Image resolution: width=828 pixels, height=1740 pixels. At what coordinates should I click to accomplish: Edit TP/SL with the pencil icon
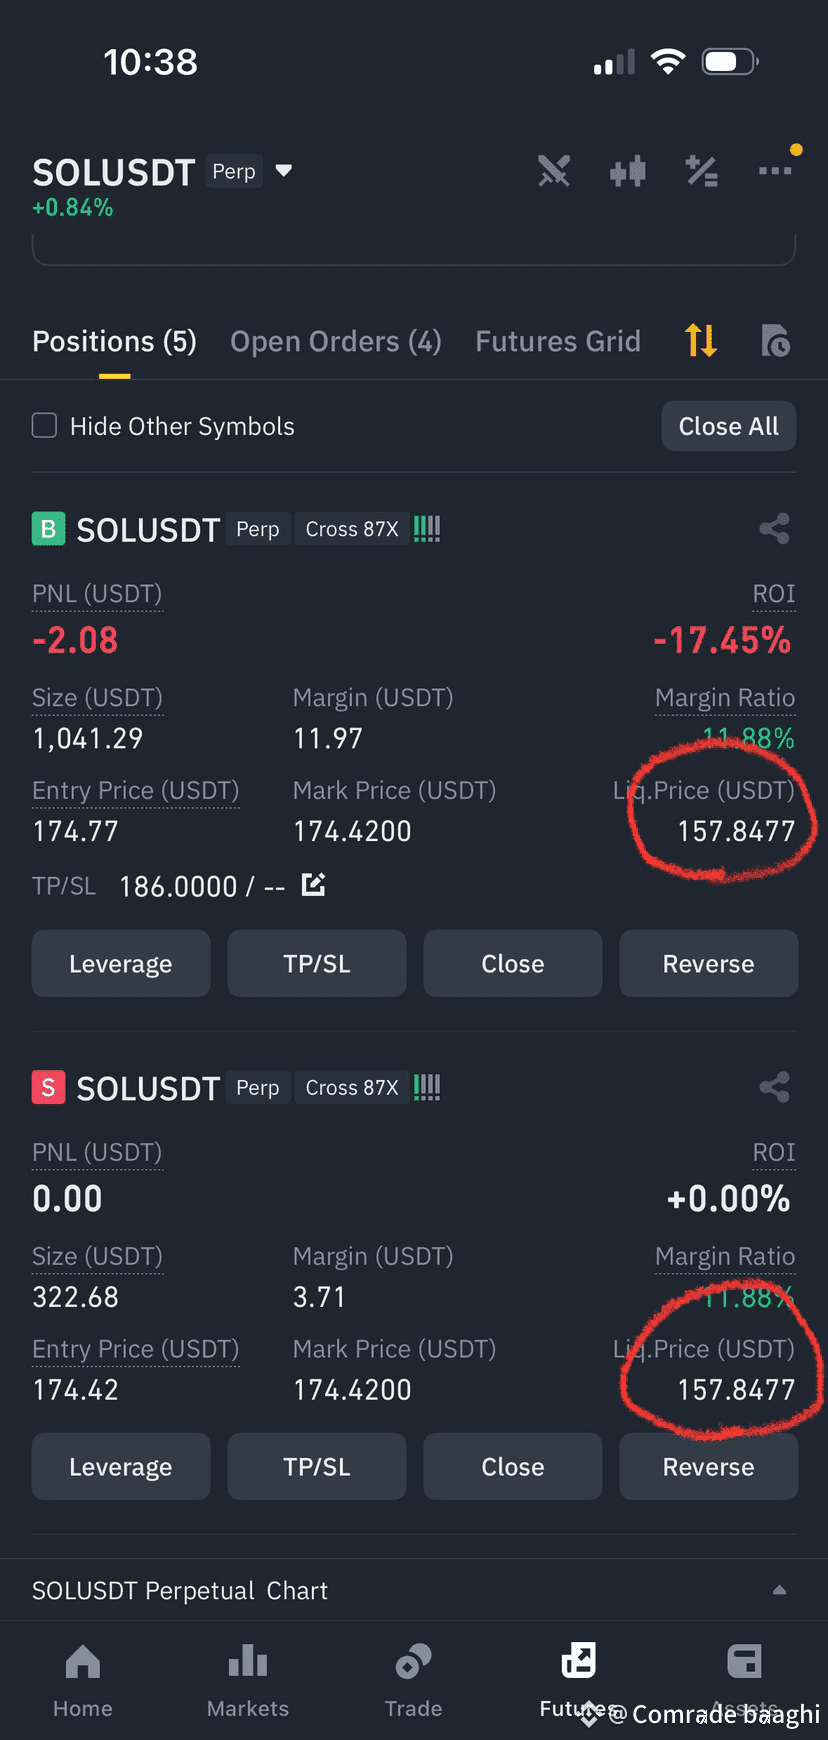(x=314, y=885)
